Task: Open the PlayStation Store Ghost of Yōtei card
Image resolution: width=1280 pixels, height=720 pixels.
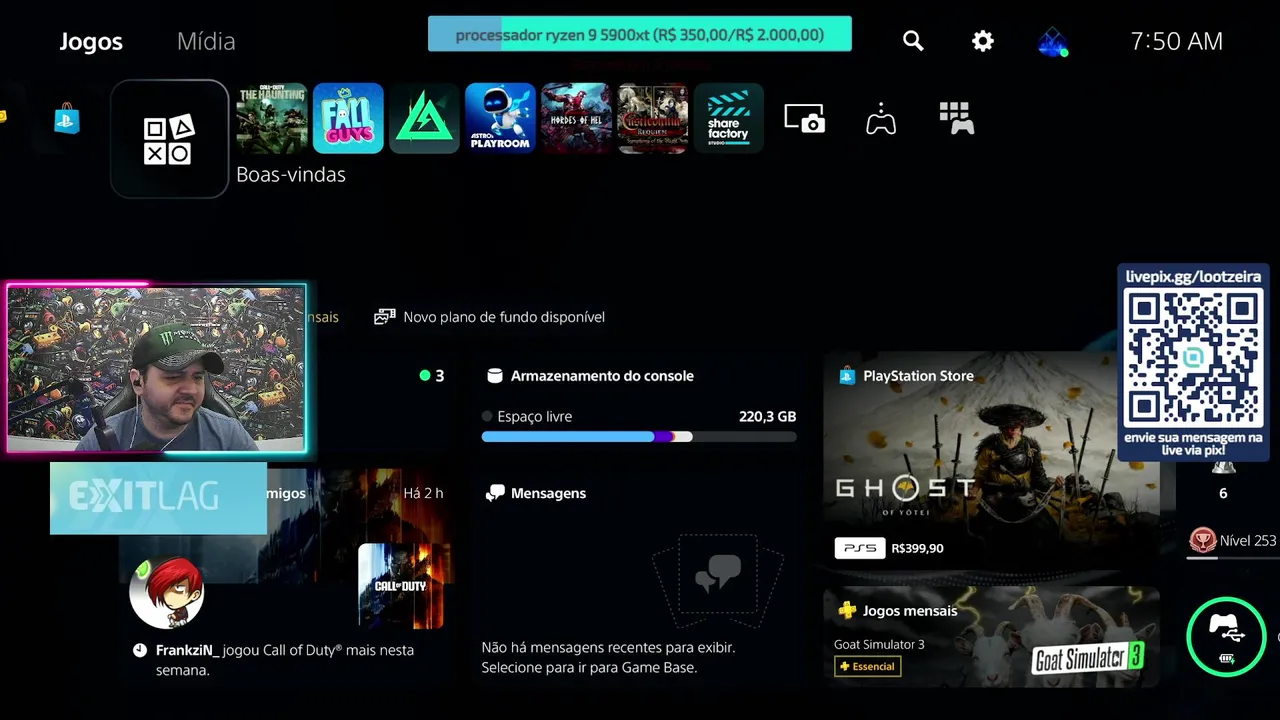Action: (991, 459)
